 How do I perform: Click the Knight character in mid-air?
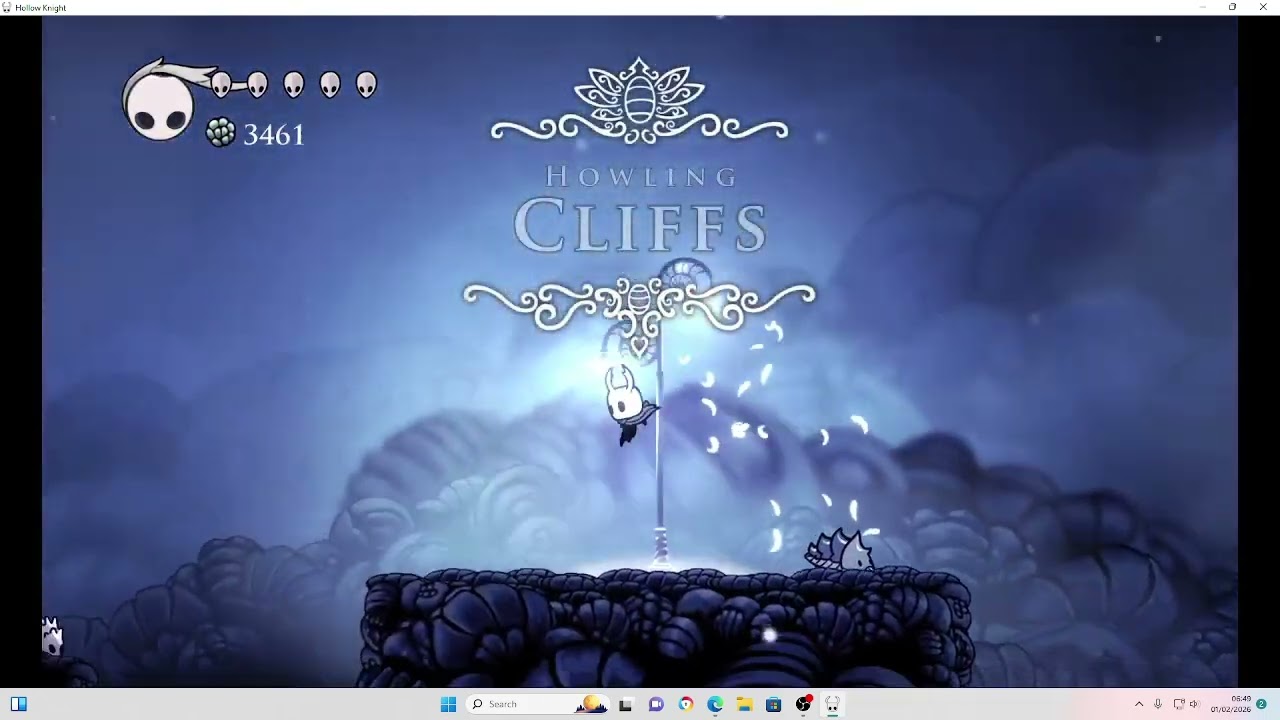point(627,406)
